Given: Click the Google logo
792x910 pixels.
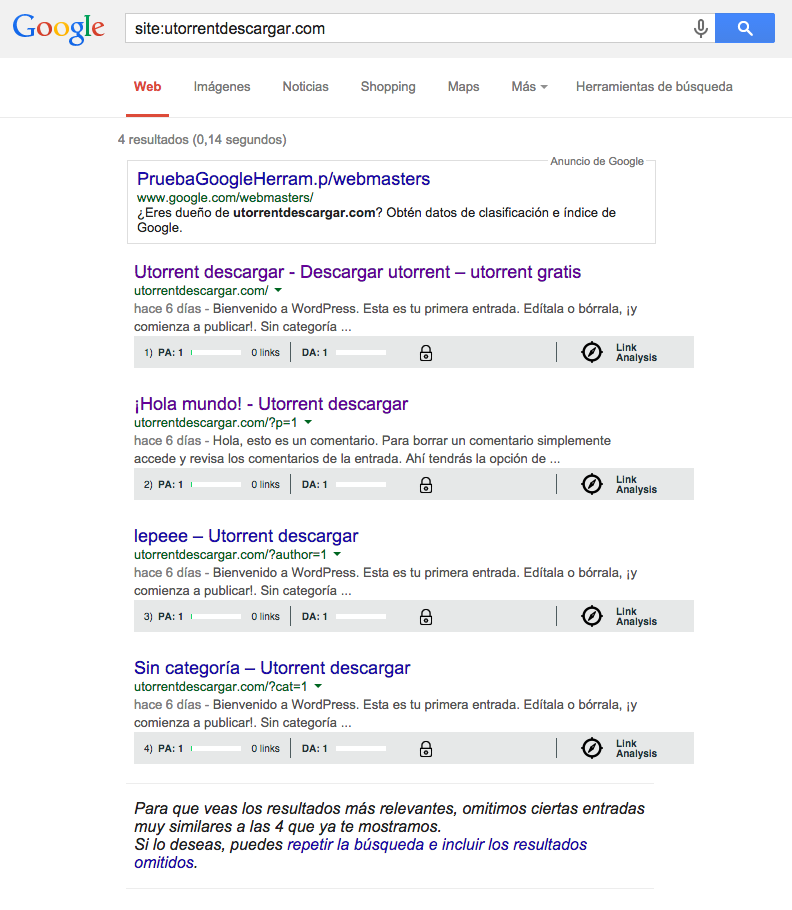Looking at the screenshot, I should click(x=59, y=28).
